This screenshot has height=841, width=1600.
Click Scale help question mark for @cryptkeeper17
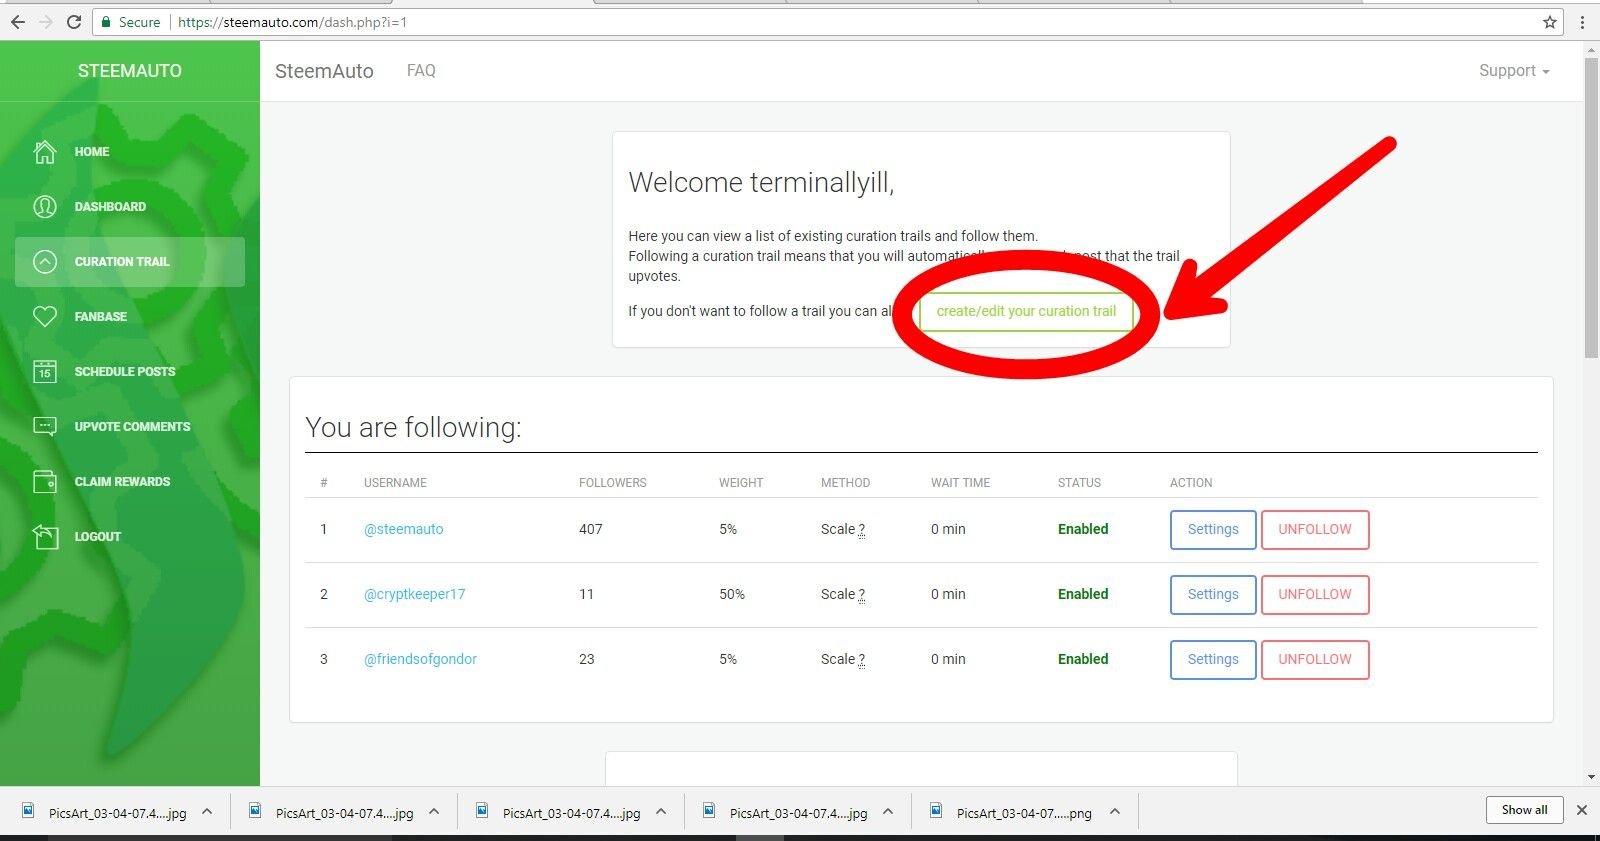coord(861,595)
